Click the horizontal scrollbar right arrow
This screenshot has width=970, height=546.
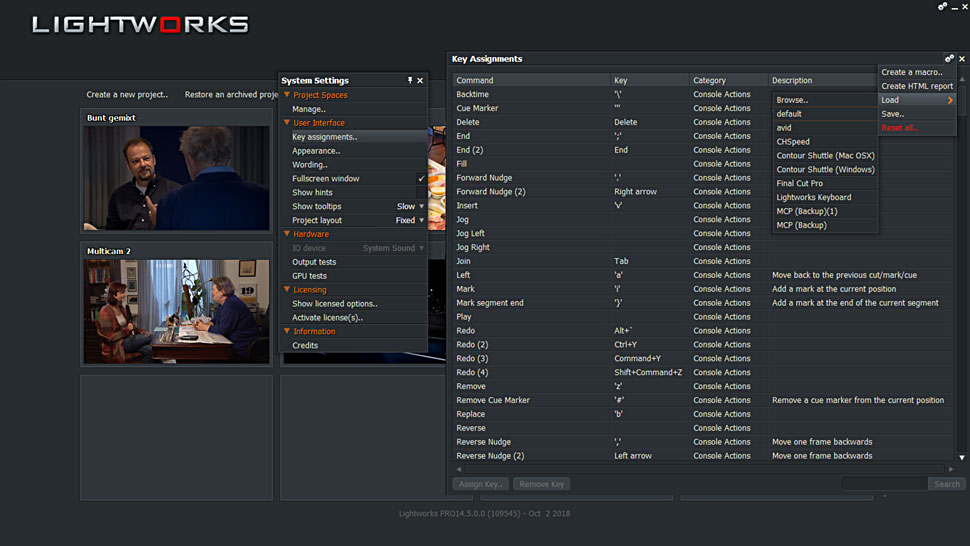(951, 469)
